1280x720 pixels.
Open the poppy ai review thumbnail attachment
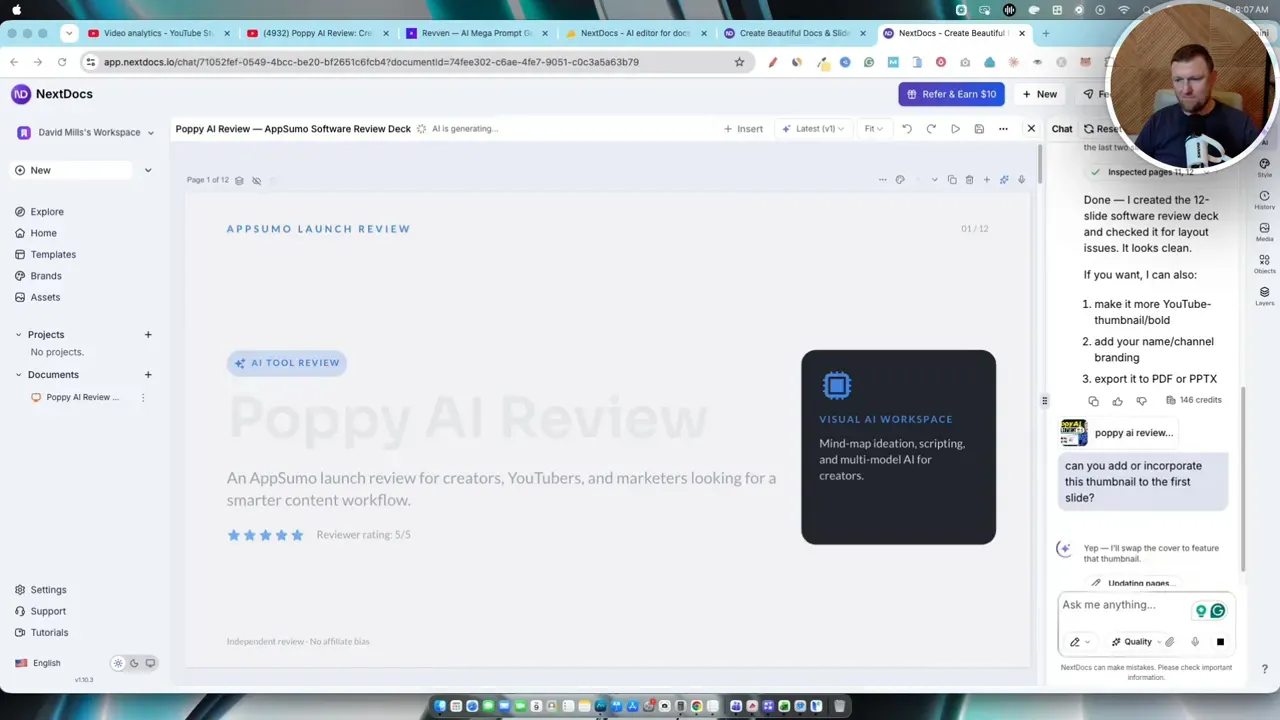pyautogui.click(x=1118, y=433)
